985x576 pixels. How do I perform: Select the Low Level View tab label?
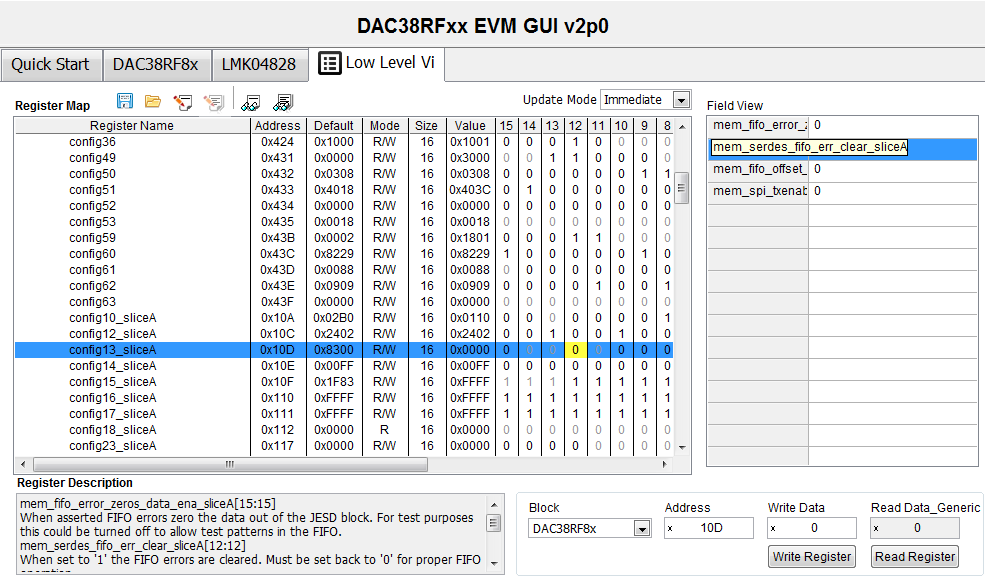390,63
